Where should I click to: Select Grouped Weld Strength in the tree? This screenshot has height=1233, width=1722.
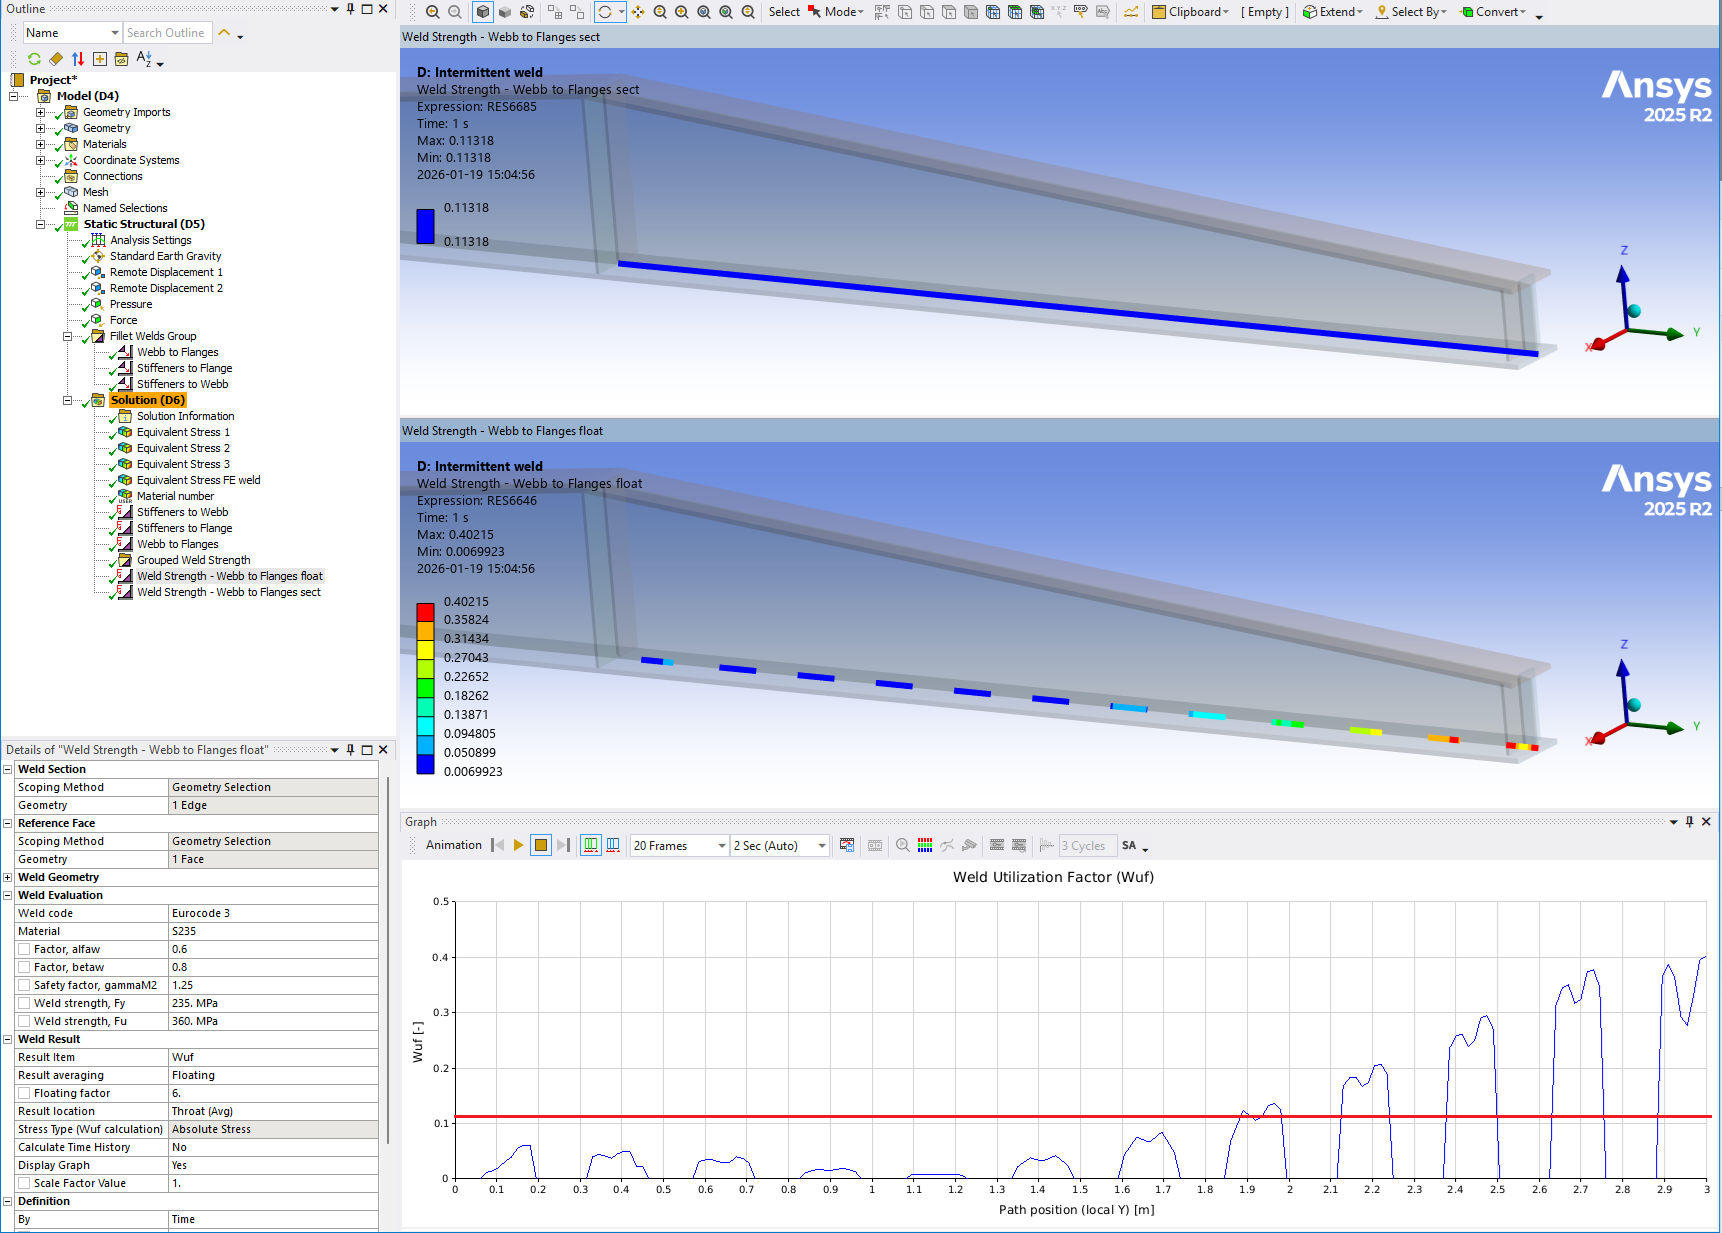tap(193, 560)
